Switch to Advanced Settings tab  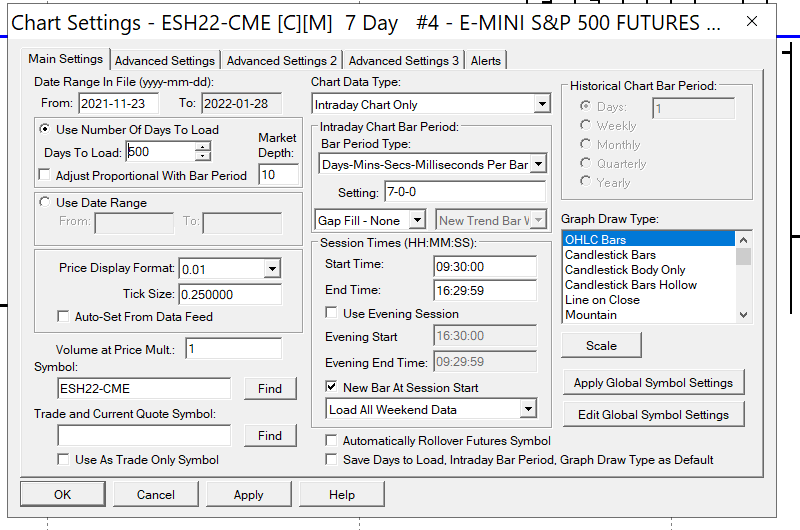[x=165, y=61]
